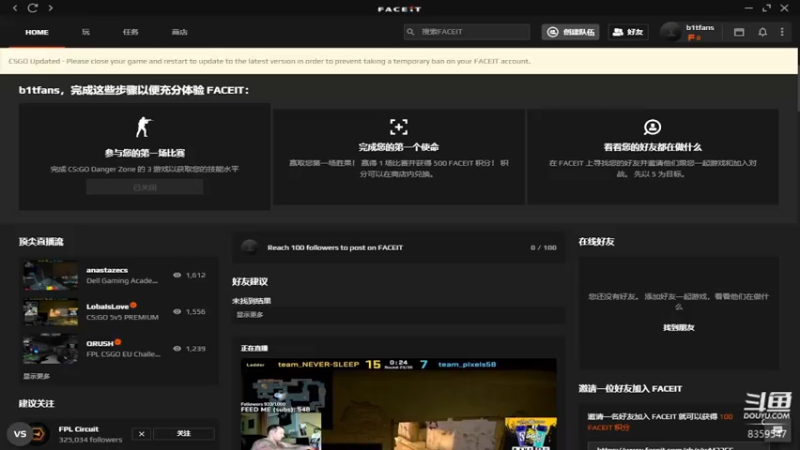The image size is (800, 450).
Task: Open the FPL Circuit name
Action: [79, 429]
